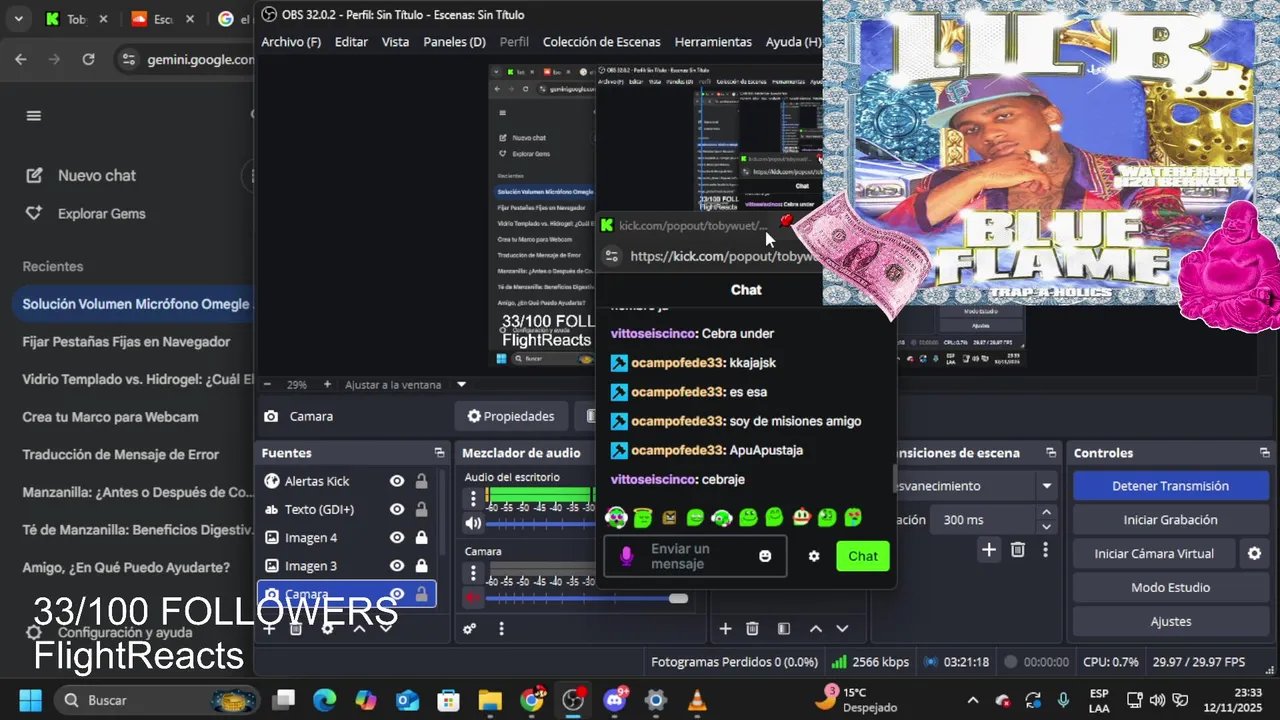Open Kick chat settings gear
The width and height of the screenshot is (1280, 720).
coord(814,556)
